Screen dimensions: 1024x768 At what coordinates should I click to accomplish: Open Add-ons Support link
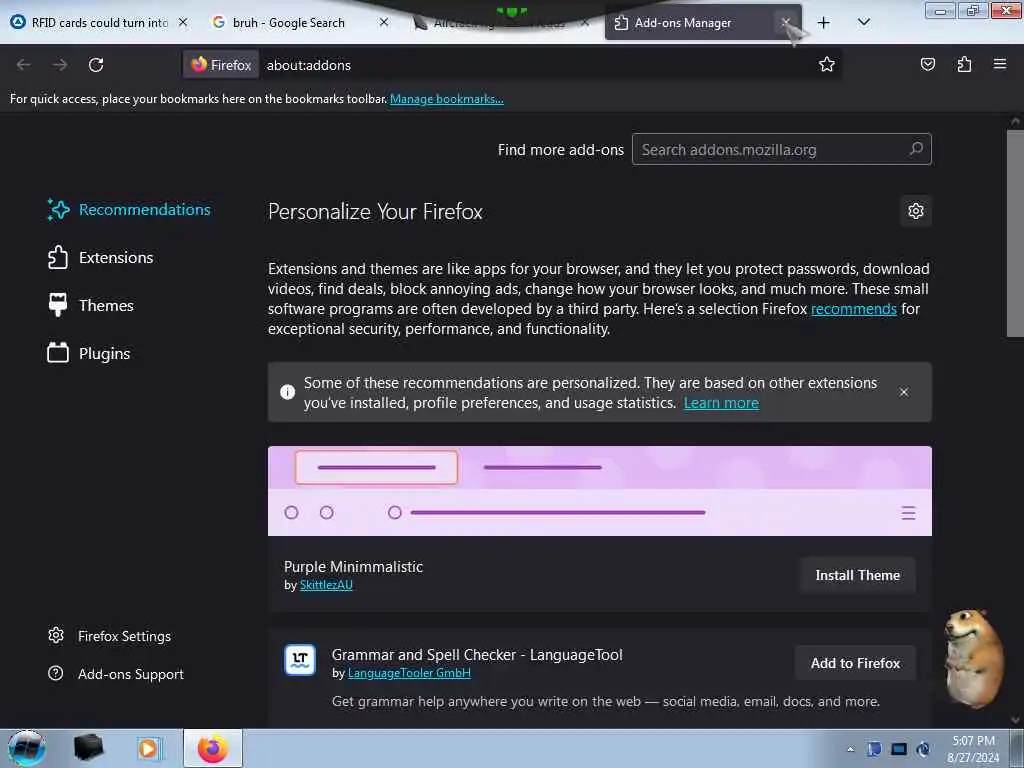[x=116, y=674]
